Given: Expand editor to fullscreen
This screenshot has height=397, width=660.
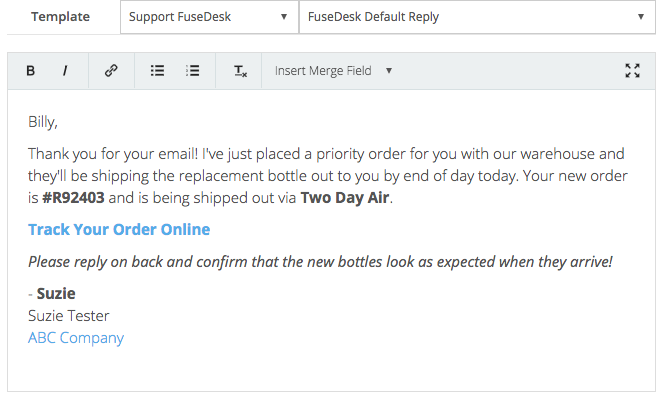Looking at the screenshot, I should [632, 71].
